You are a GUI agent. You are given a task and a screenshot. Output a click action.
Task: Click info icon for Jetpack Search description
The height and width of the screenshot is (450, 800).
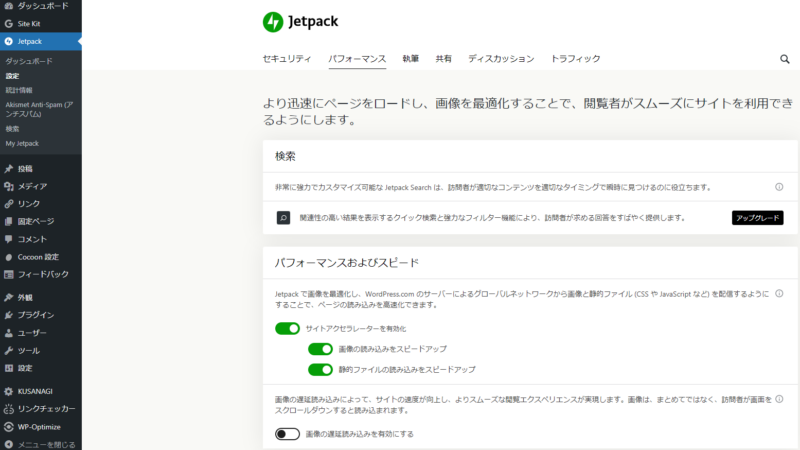pos(779,187)
